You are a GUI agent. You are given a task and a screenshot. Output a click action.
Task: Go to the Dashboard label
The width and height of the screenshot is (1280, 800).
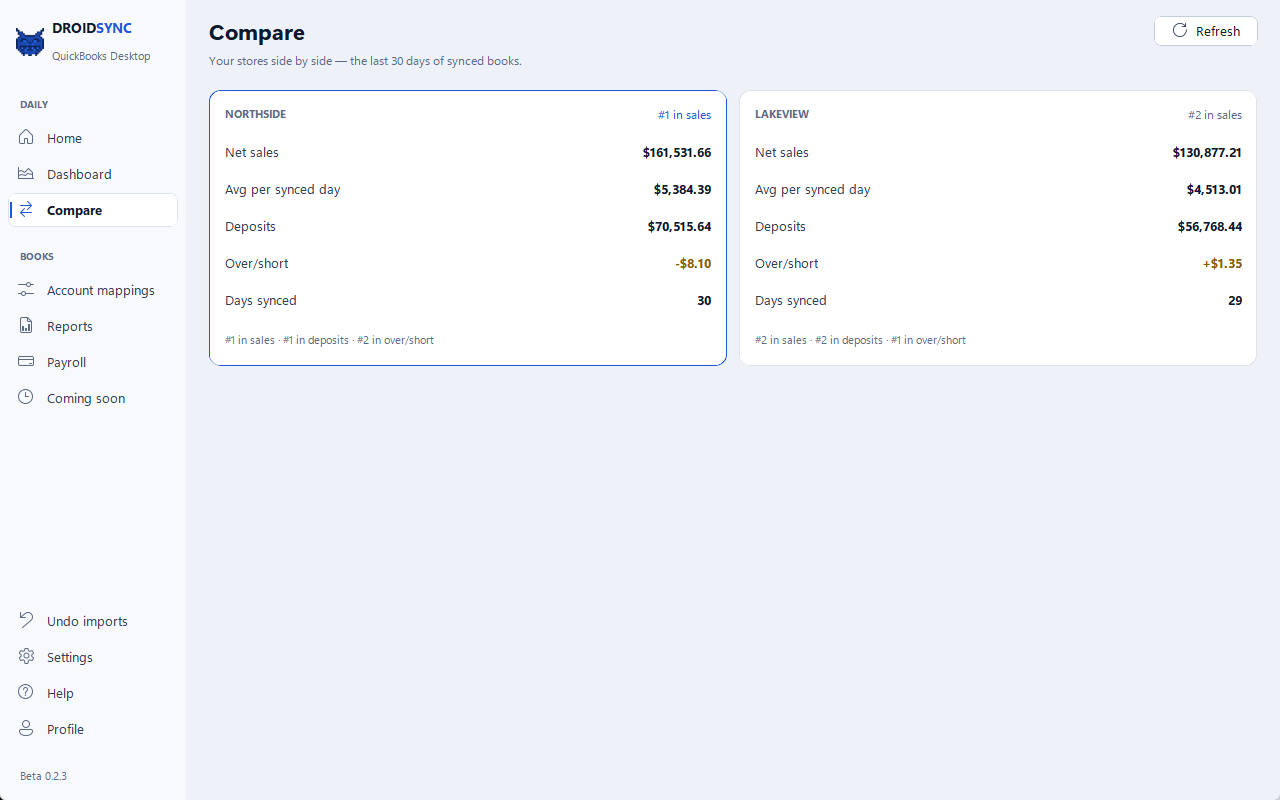click(x=79, y=175)
